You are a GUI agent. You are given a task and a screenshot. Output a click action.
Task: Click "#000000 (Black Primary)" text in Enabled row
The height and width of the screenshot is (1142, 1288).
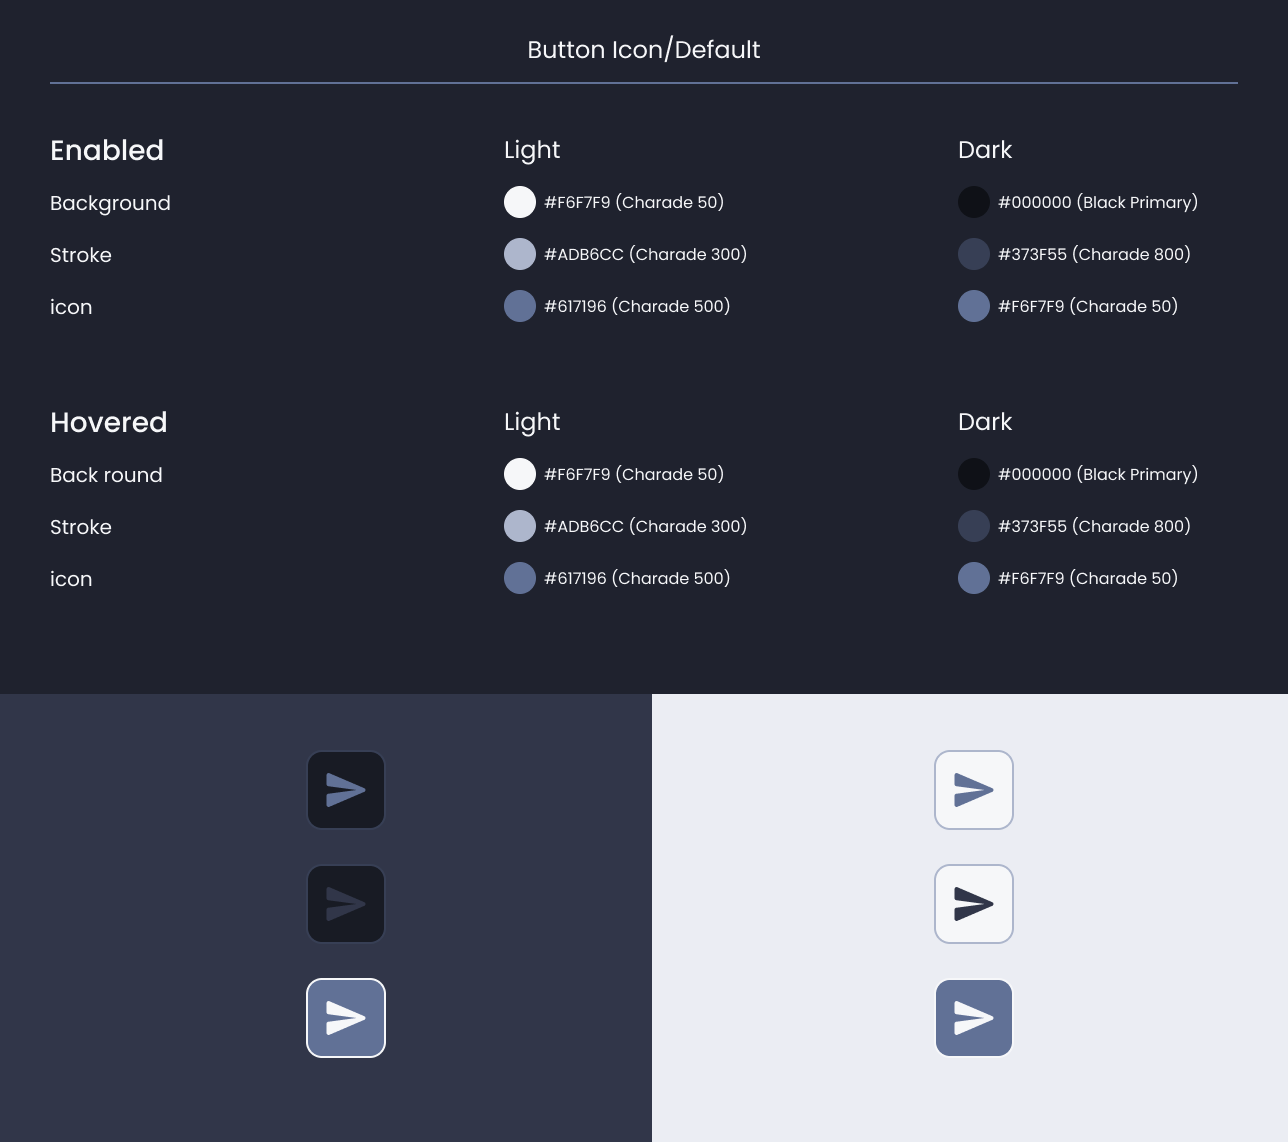[x=1098, y=202]
